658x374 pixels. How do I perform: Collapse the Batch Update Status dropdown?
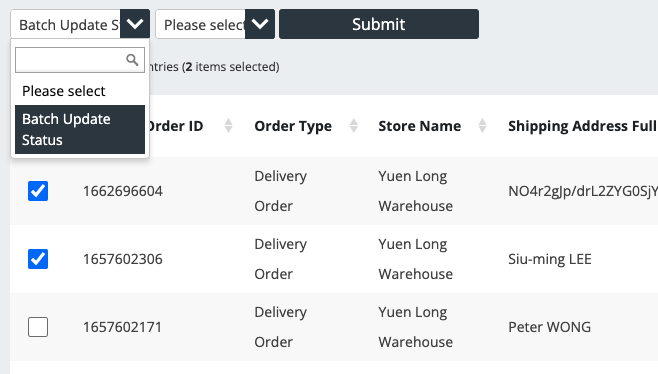(x=80, y=24)
